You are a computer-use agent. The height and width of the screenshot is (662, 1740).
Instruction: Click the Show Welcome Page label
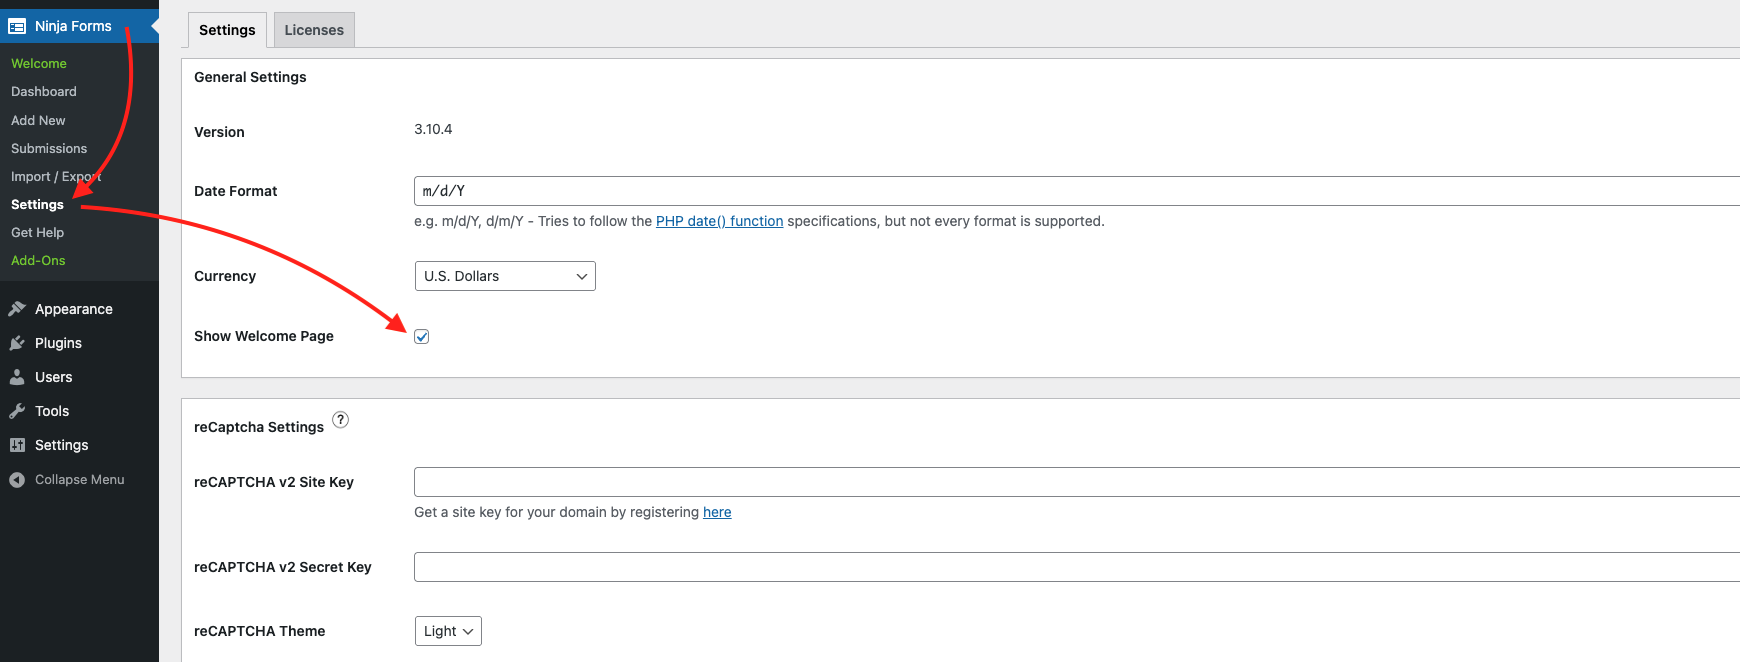pos(264,336)
